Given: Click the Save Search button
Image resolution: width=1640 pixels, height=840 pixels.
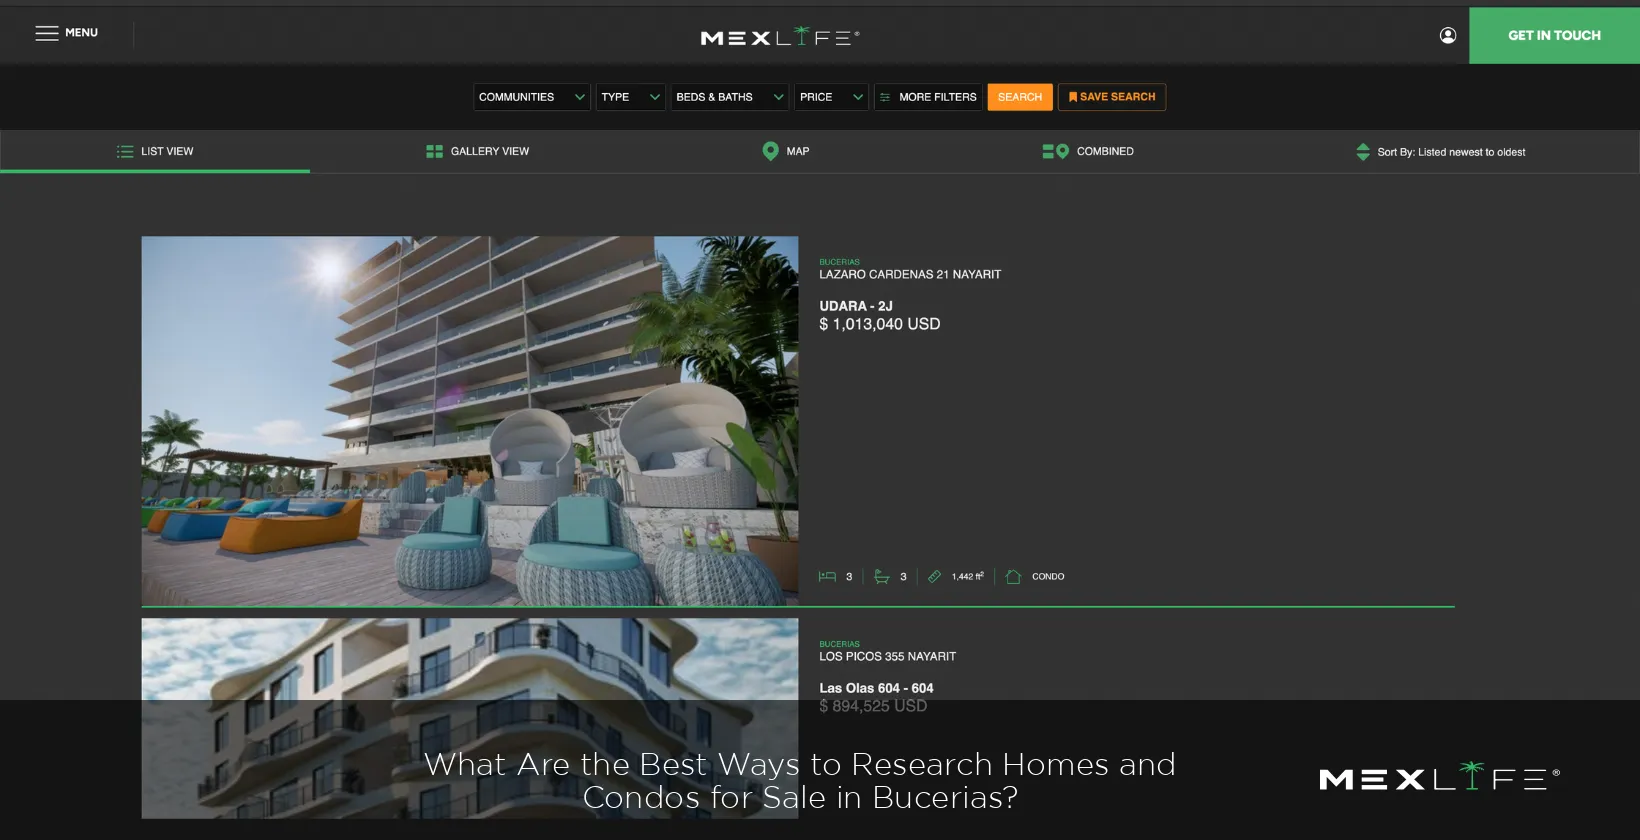Looking at the screenshot, I should (1112, 97).
